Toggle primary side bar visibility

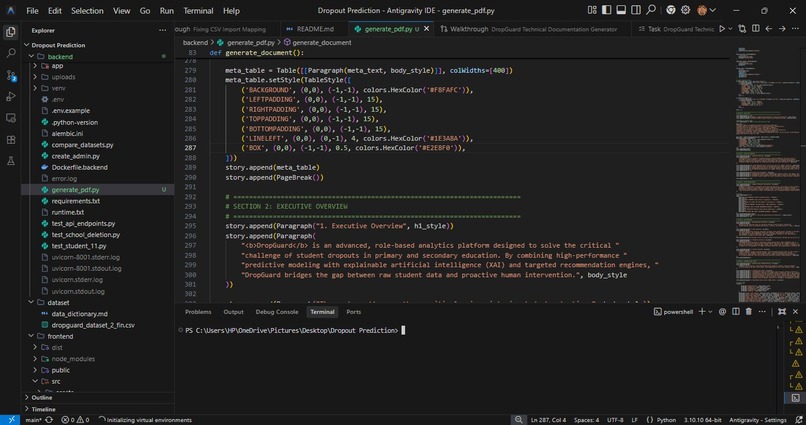coord(607,10)
